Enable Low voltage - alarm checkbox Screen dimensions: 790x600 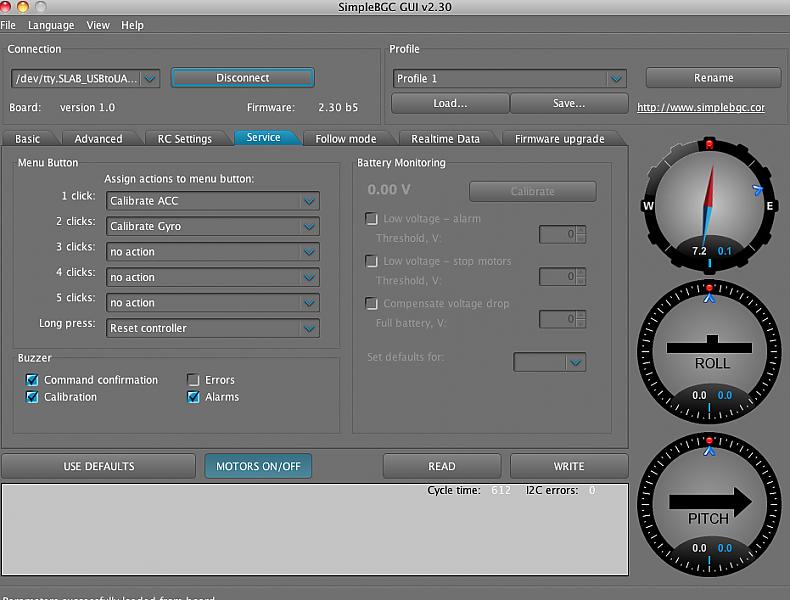(371, 219)
